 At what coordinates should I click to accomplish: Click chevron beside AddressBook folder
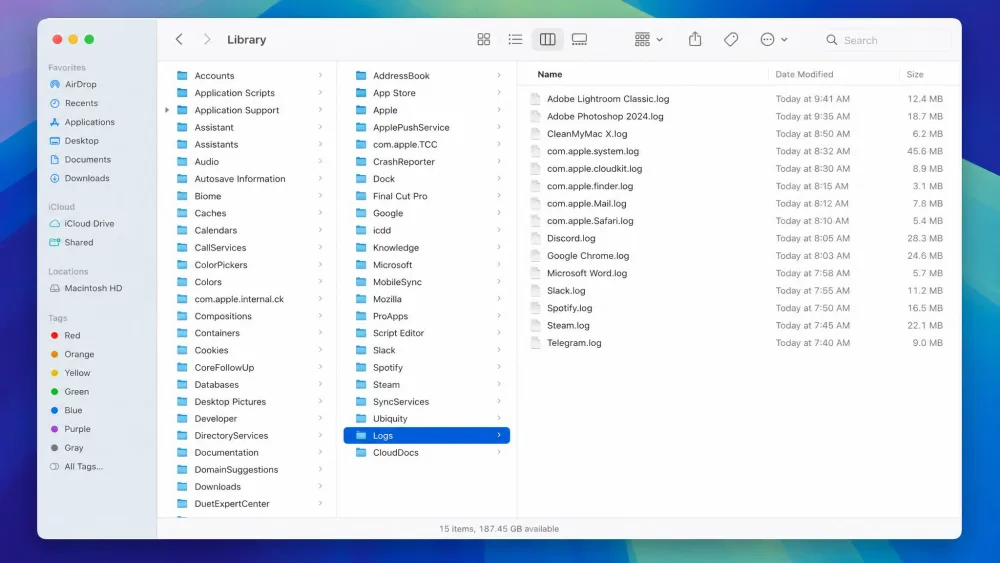(499, 75)
